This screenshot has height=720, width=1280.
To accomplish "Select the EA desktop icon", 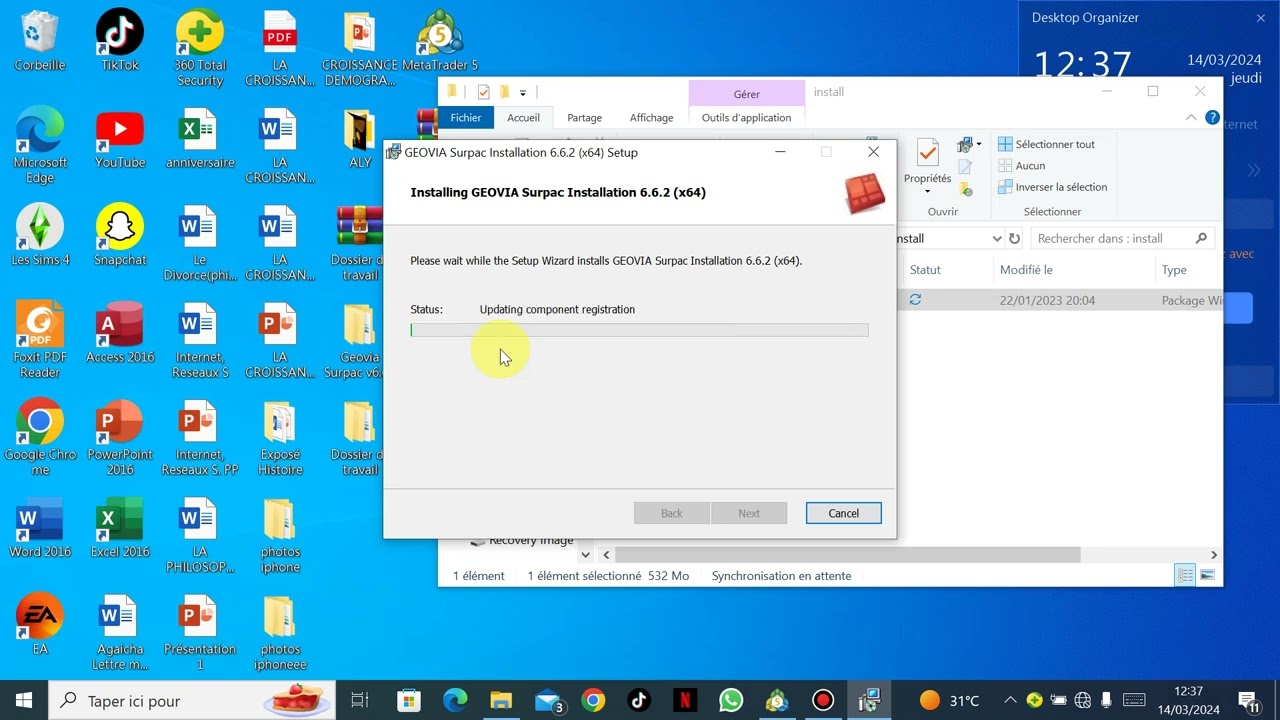I will (x=40, y=626).
